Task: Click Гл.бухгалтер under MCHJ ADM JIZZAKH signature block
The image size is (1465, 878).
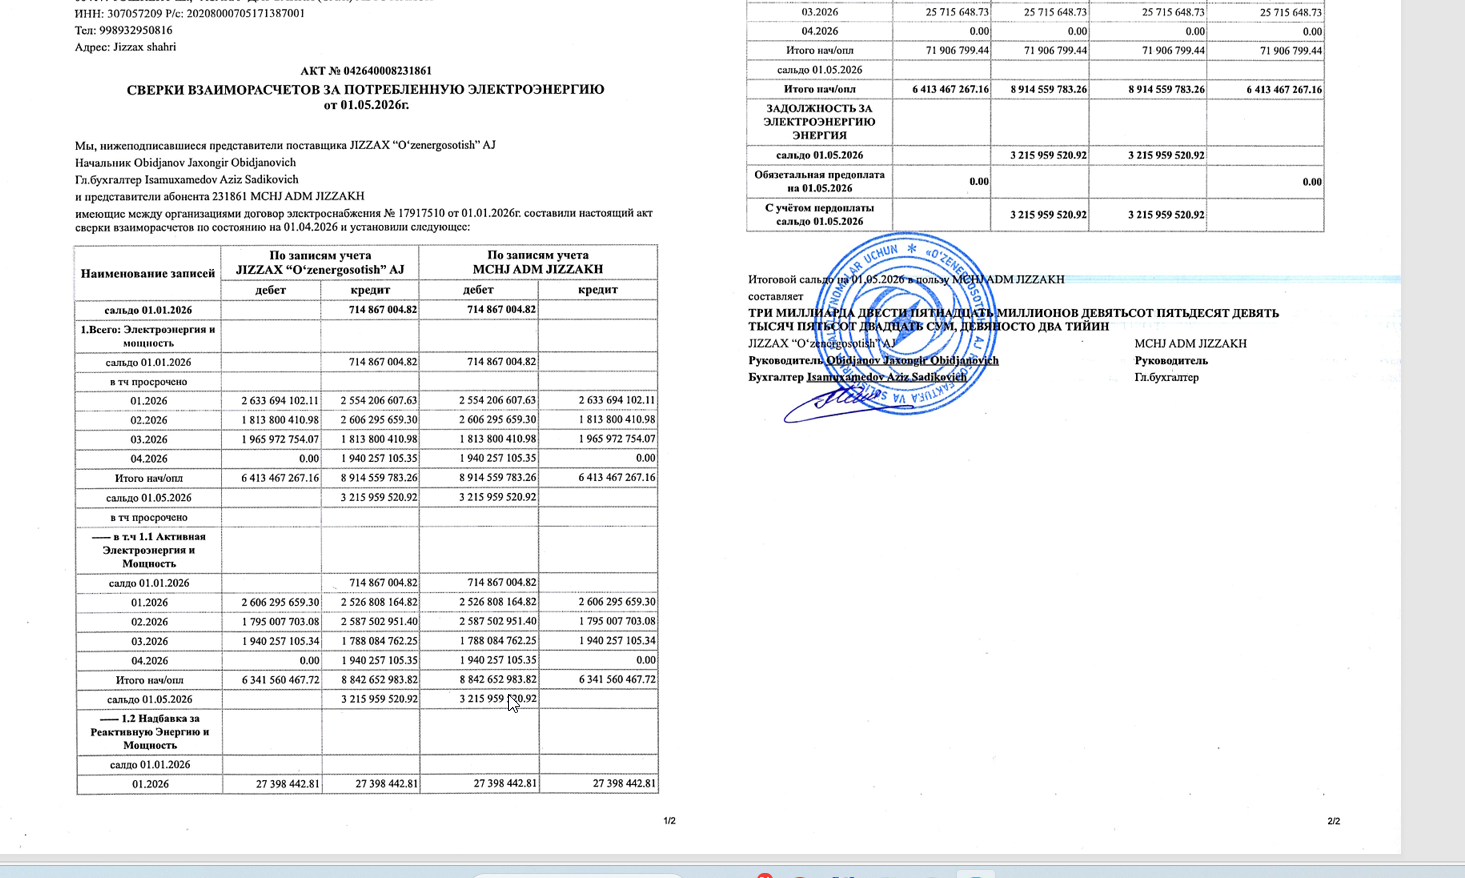Action: click(x=1166, y=378)
